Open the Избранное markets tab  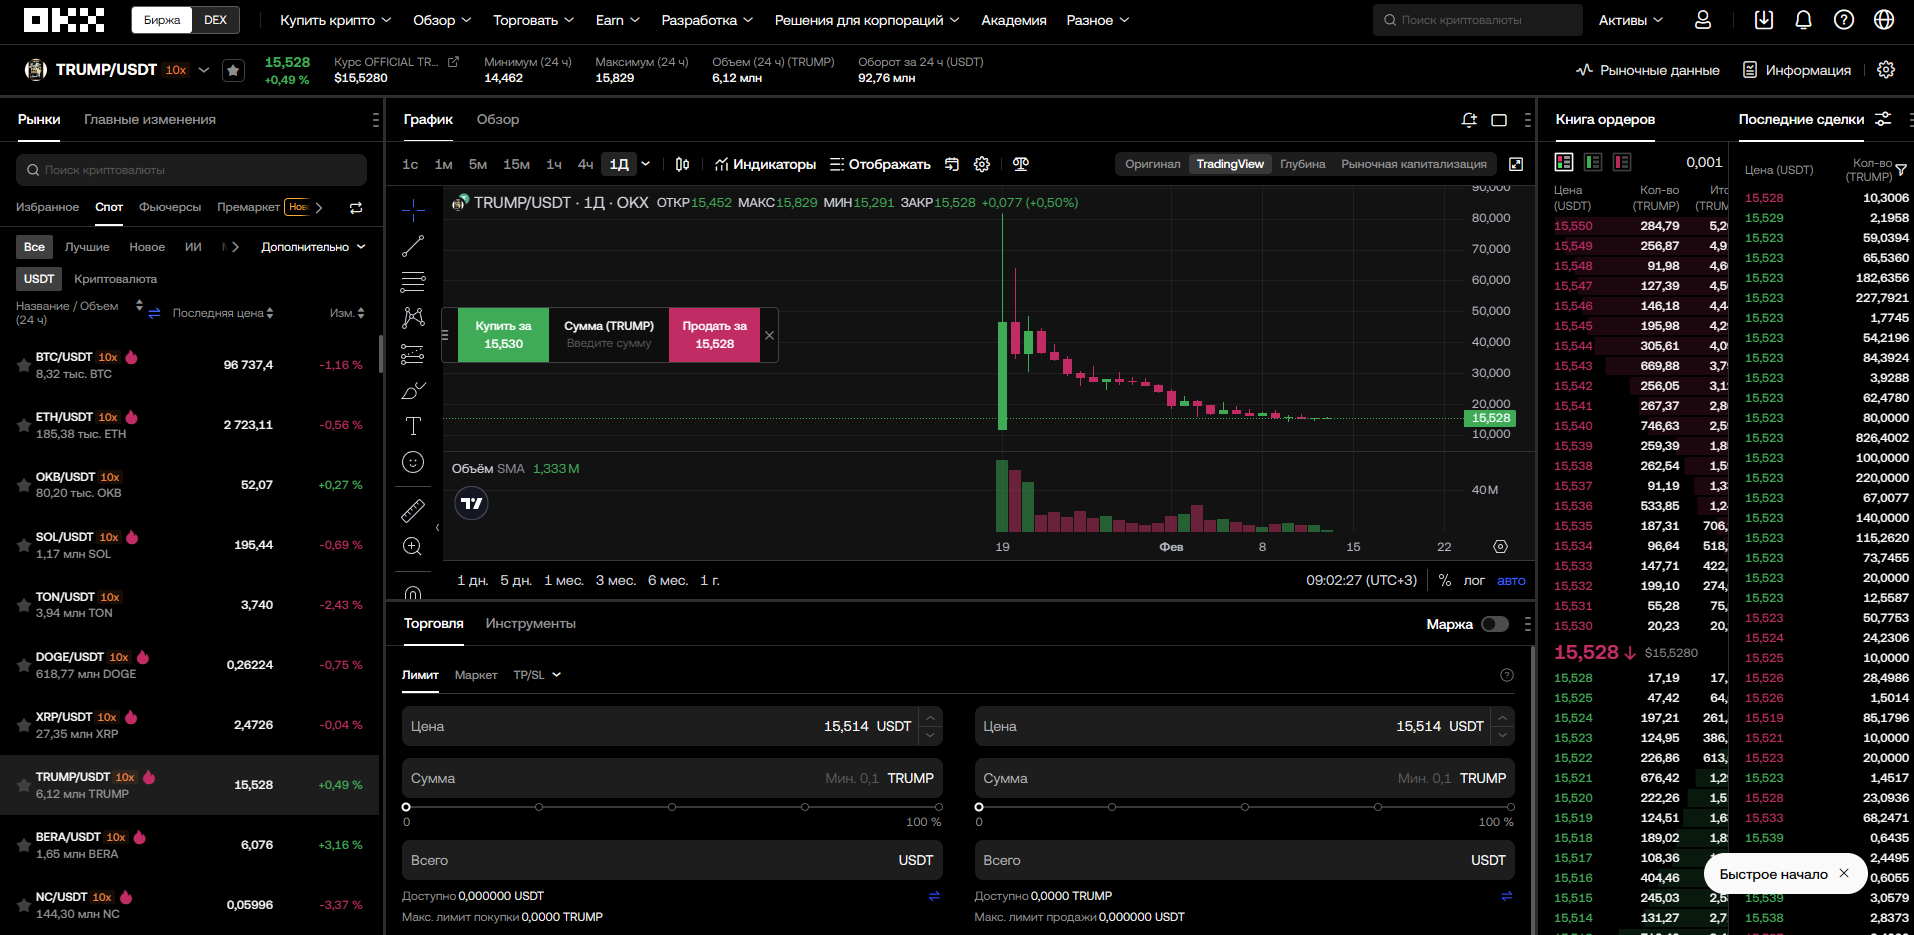(47, 207)
